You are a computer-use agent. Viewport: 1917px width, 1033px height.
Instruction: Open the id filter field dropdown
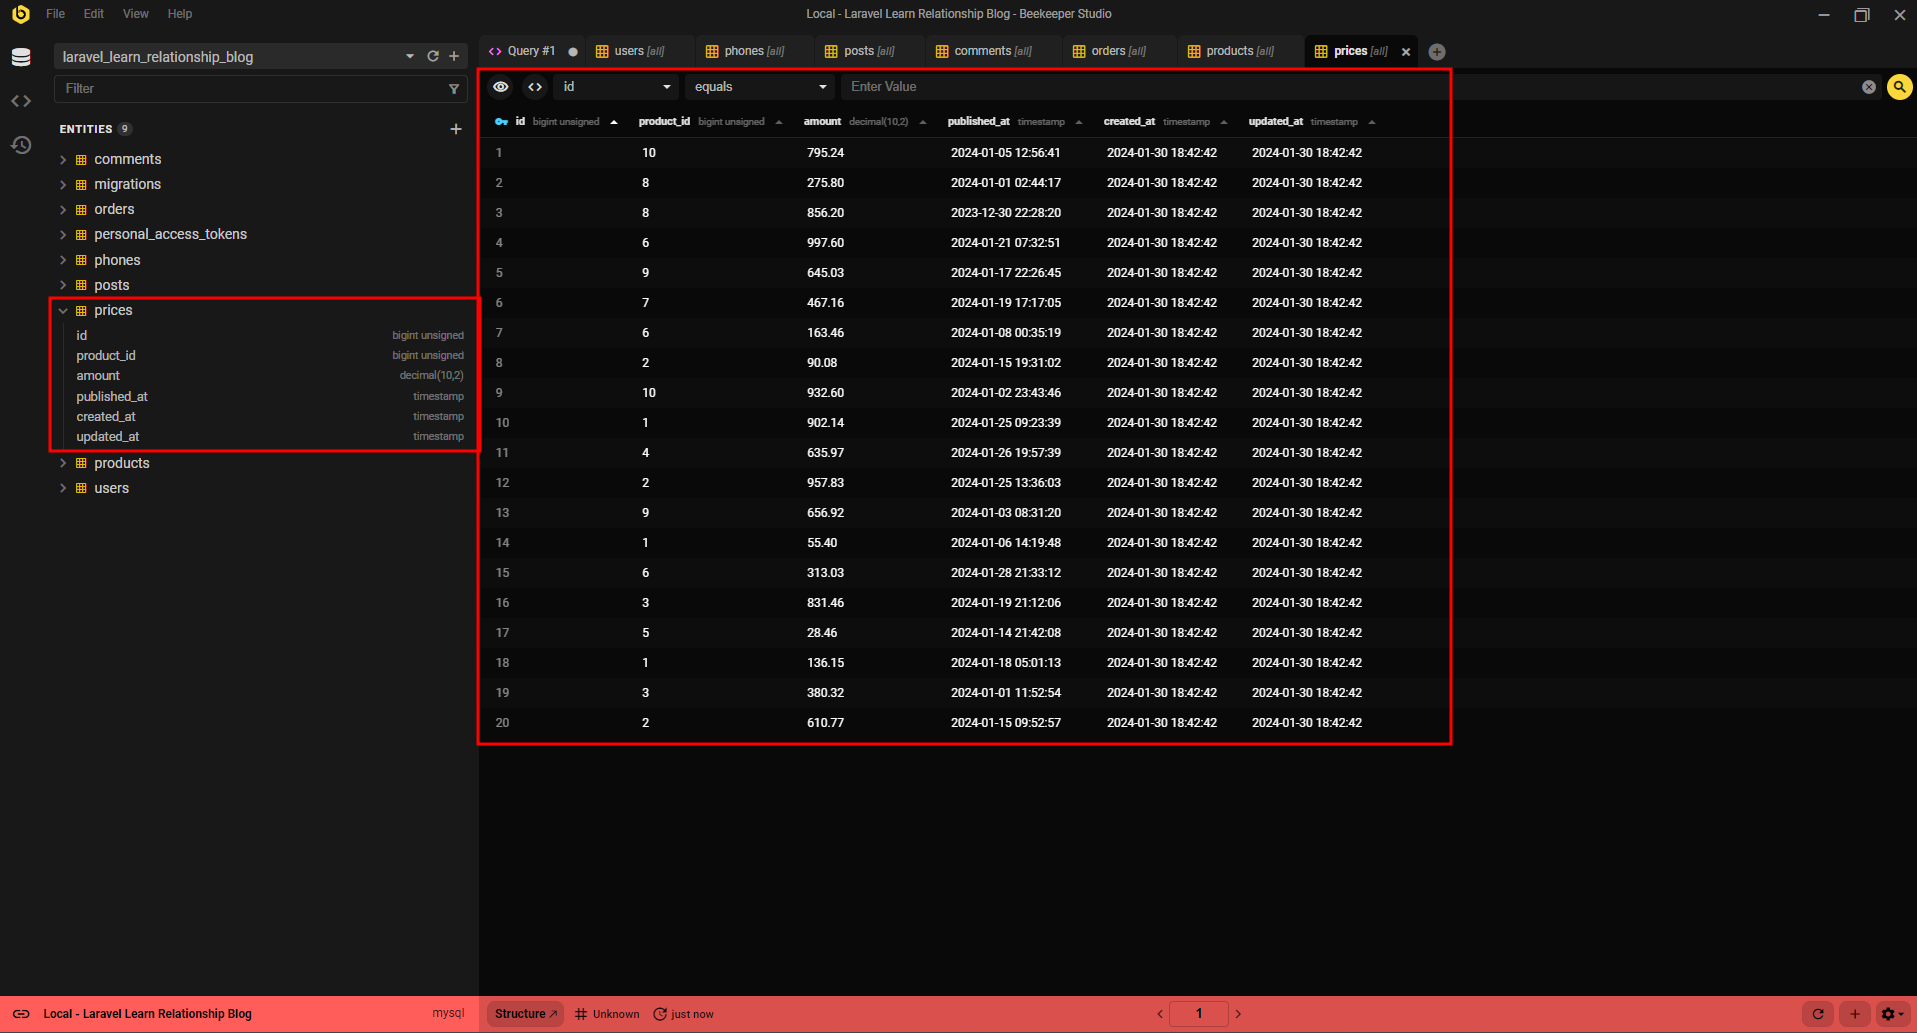point(615,87)
